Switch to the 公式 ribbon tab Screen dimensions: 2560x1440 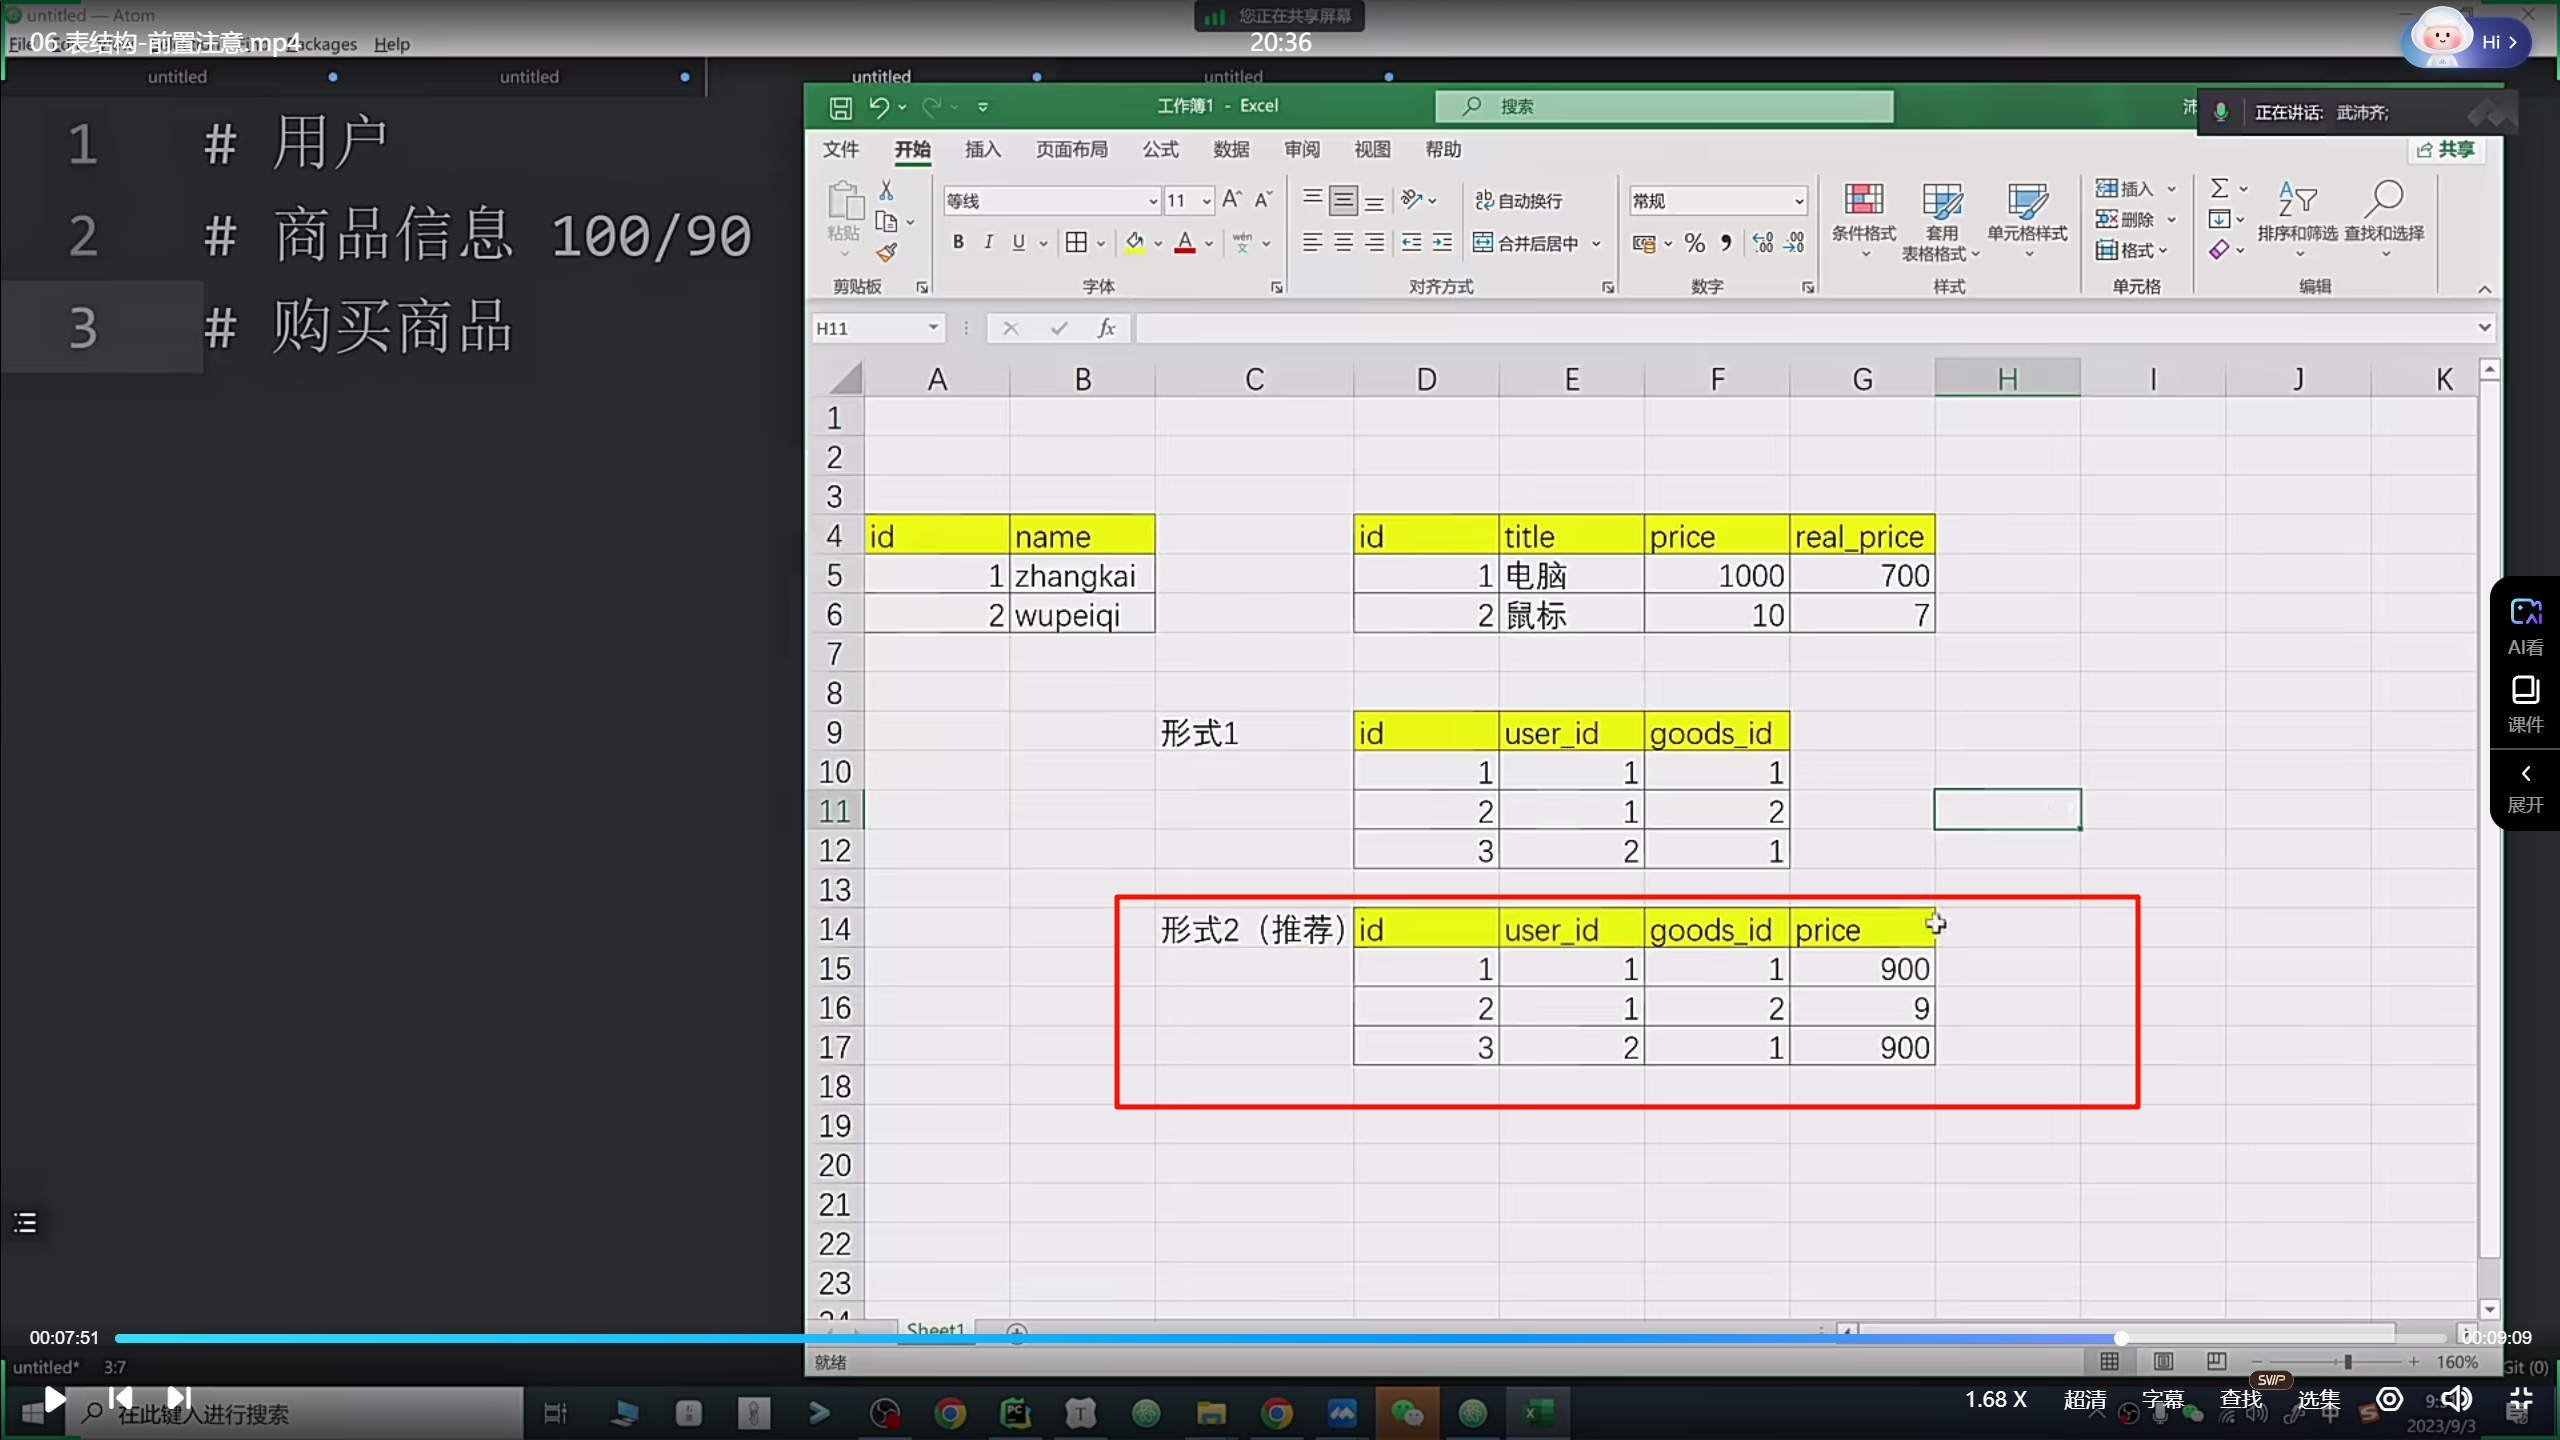tap(1160, 150)
